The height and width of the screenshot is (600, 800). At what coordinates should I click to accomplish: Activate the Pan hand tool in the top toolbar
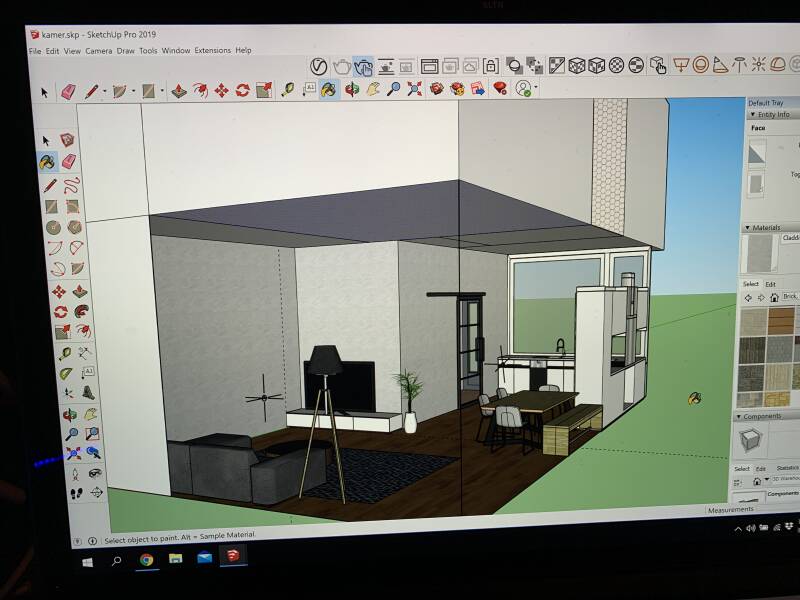(x=372, y=89)
